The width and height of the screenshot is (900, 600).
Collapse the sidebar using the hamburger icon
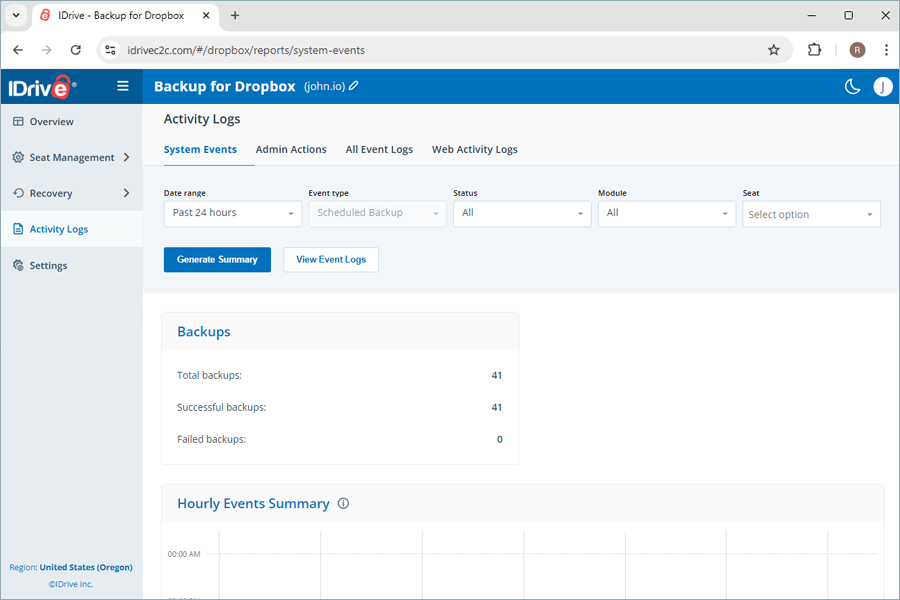click(x=122, y=86)
